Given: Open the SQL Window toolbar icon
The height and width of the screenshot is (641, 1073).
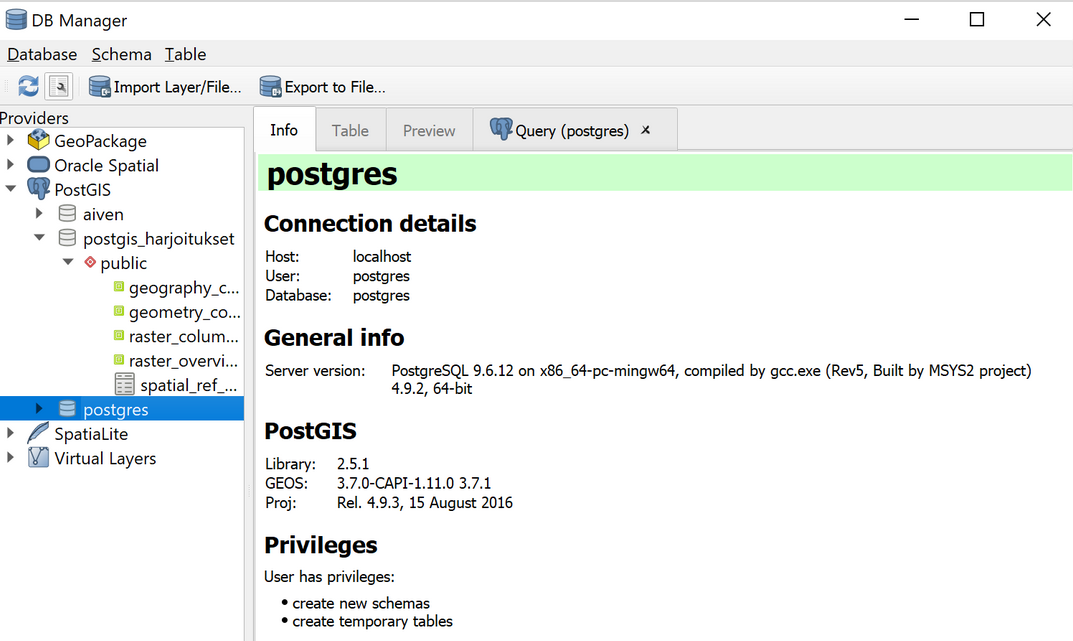Looking at the screenshot, I should [x=59, y=87].
